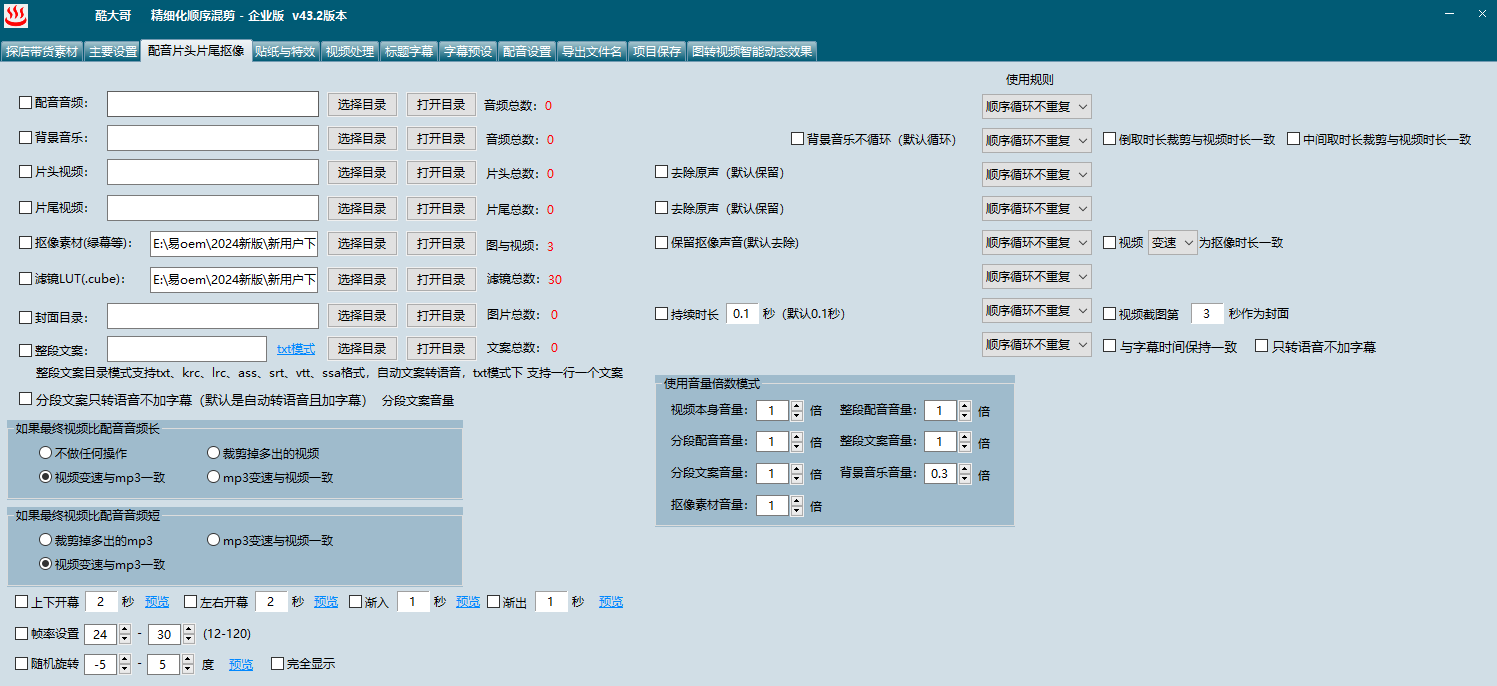Open usage rule dropdown for 配音音频 row

pos(1036,106)
